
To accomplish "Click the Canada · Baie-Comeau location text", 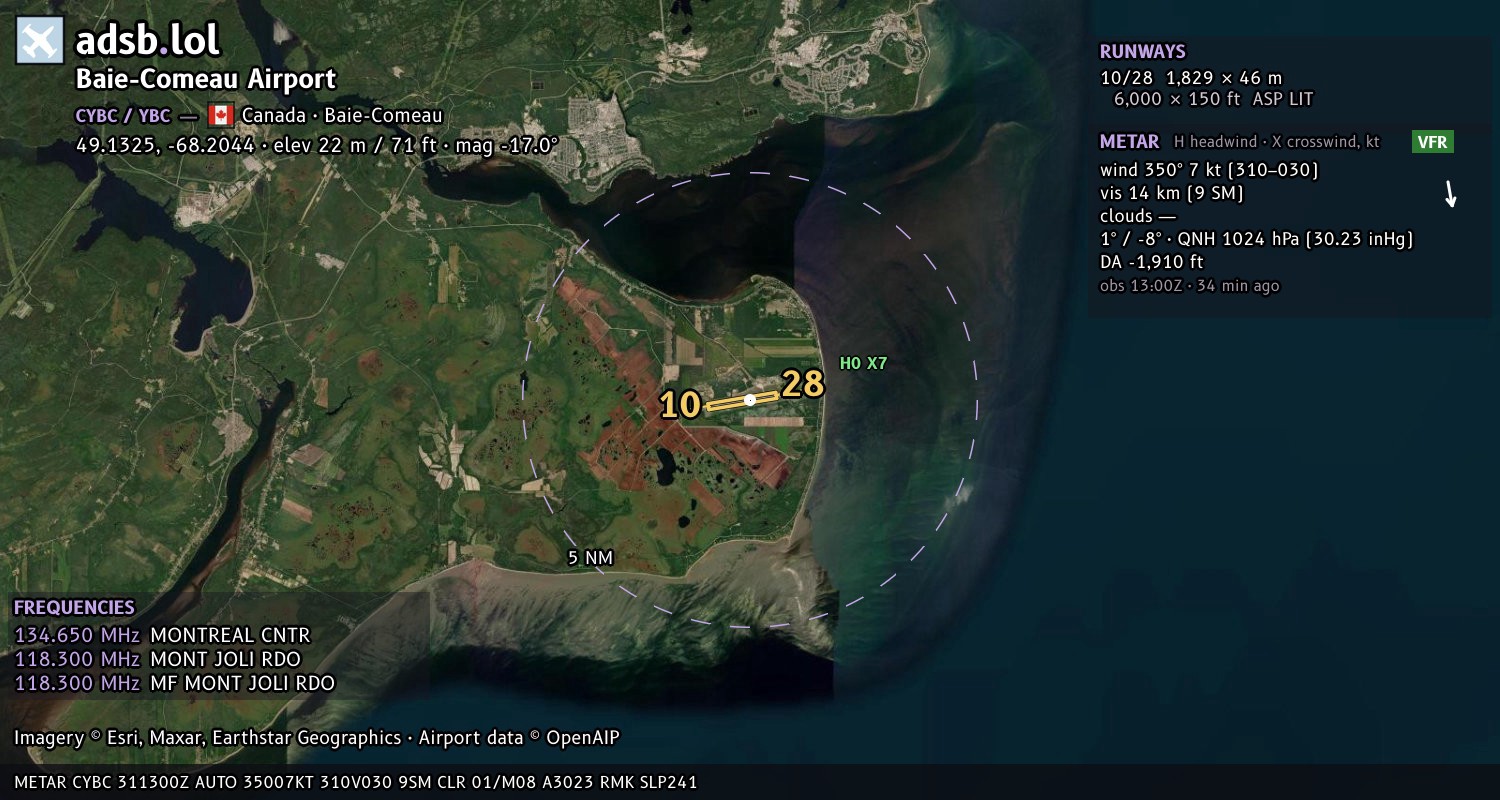I will [342, 115].
